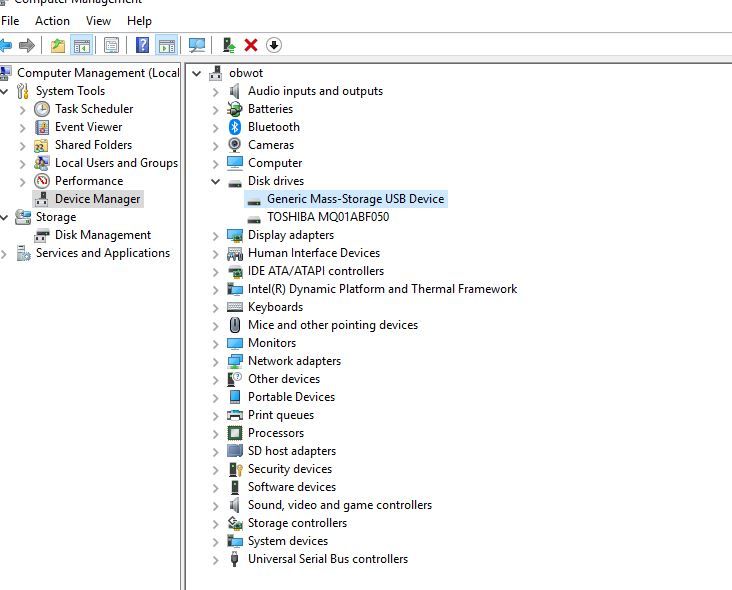The width and height of the screenshot is (732, 590).
Task: Open the View menu
Action: pos(98,20)
